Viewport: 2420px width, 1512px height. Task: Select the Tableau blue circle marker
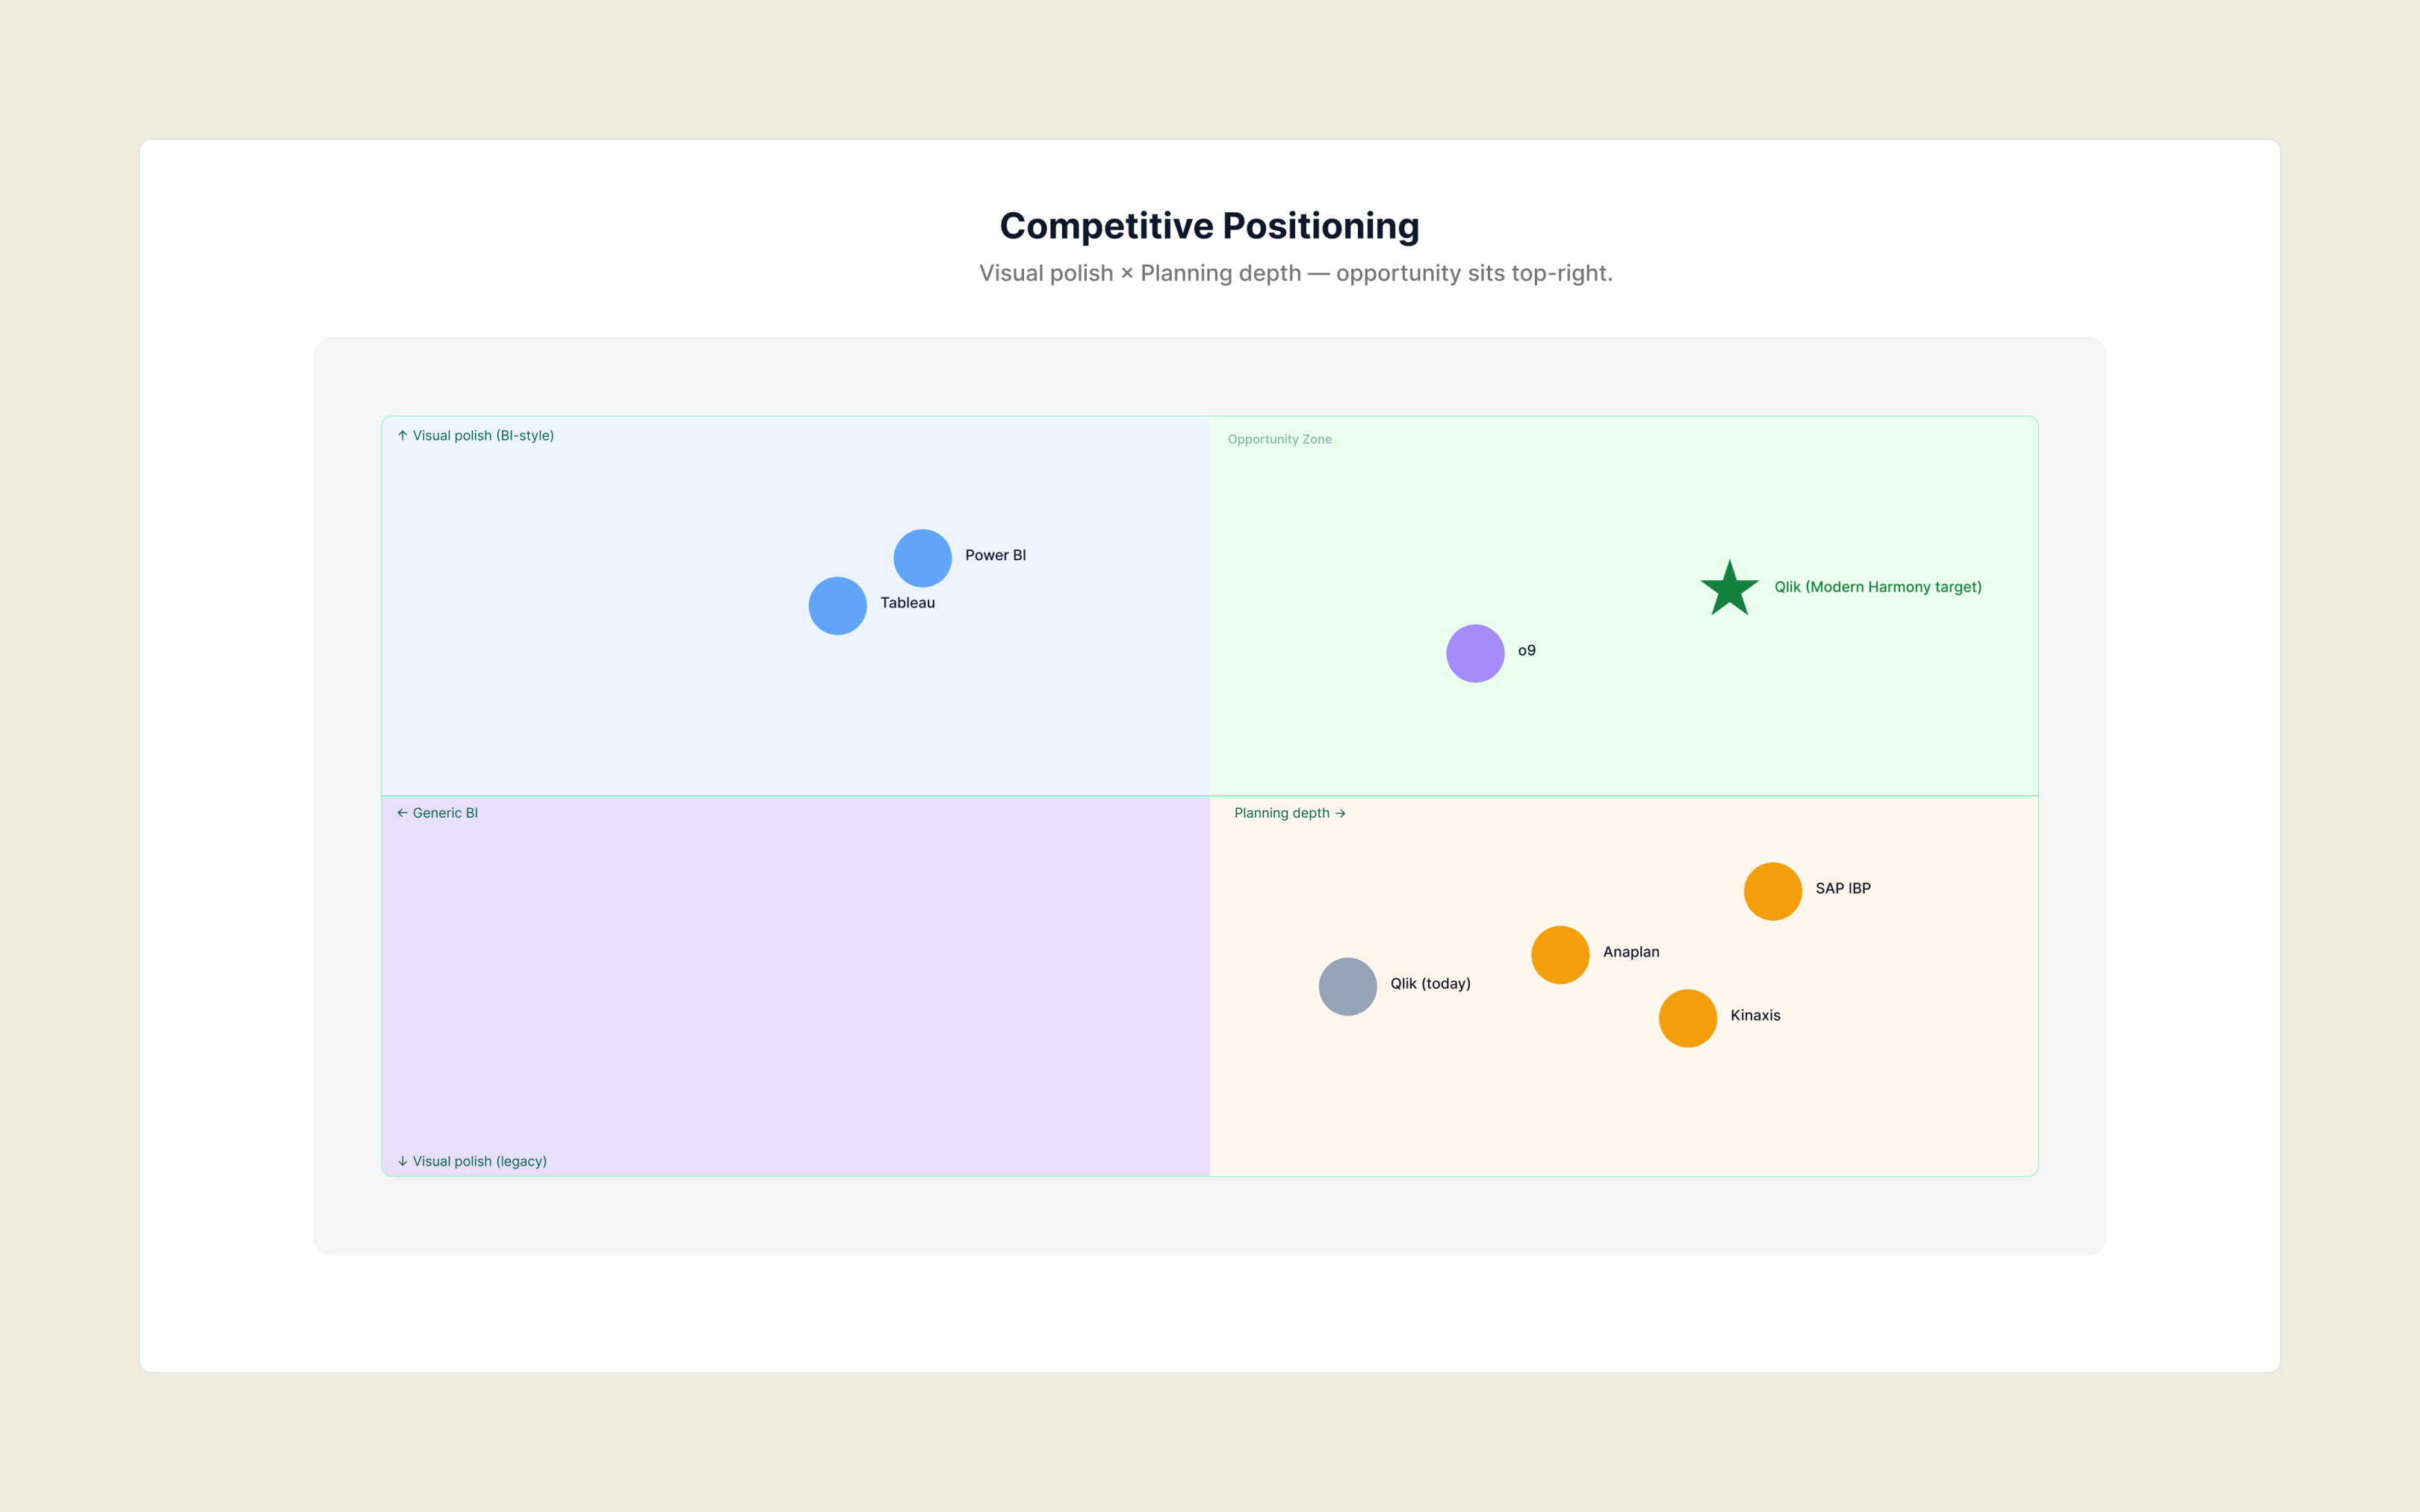(x=837, y=606)
